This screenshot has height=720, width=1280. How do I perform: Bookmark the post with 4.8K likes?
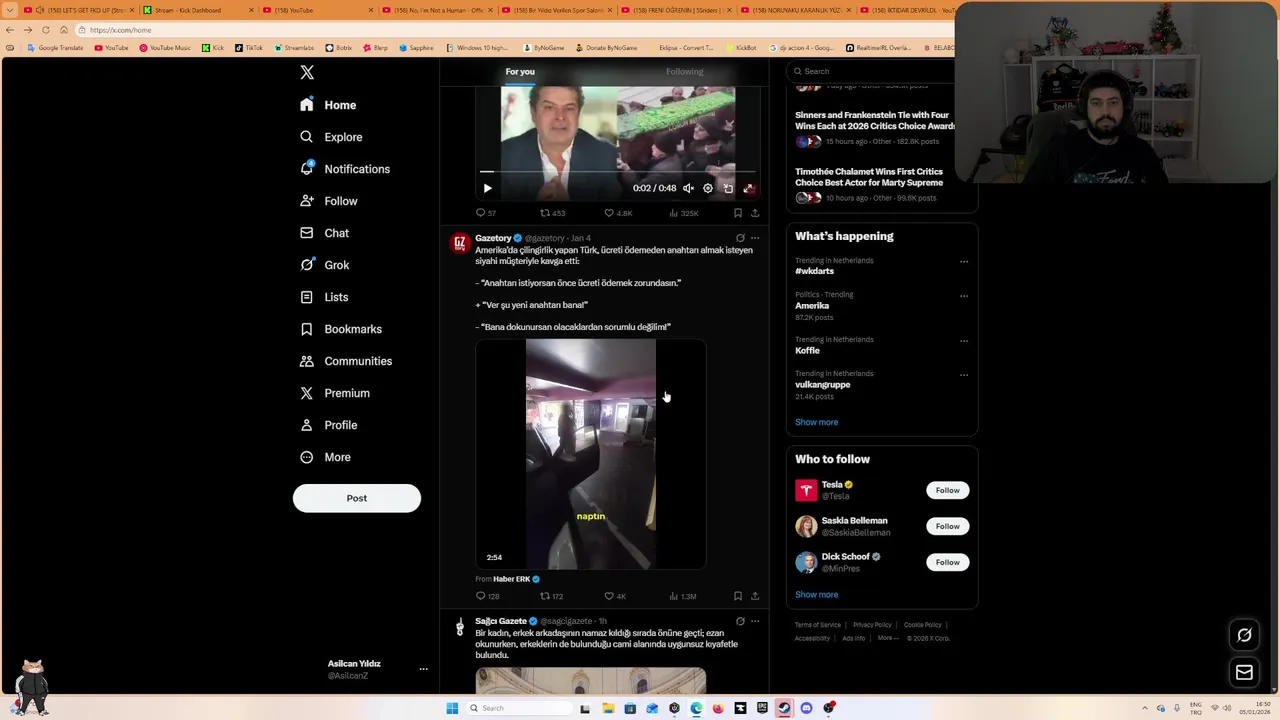[738, 213]
